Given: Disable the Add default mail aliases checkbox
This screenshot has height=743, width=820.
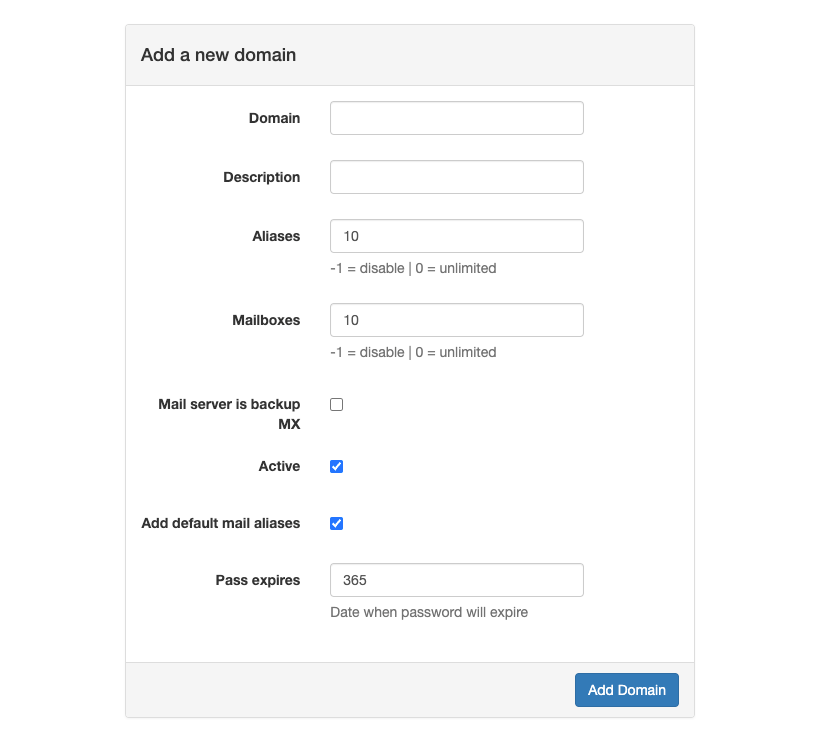Looking at the screenshot, I should click(336, 523).
